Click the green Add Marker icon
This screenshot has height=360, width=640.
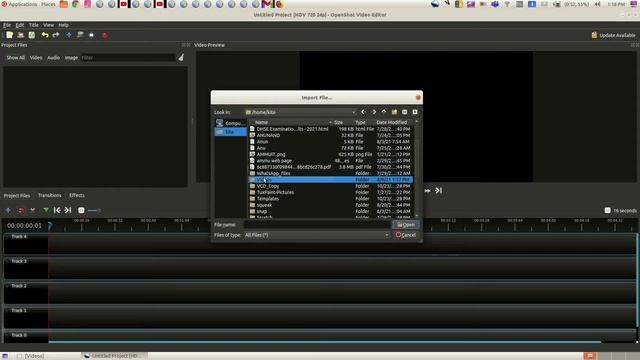pos(46,210)
